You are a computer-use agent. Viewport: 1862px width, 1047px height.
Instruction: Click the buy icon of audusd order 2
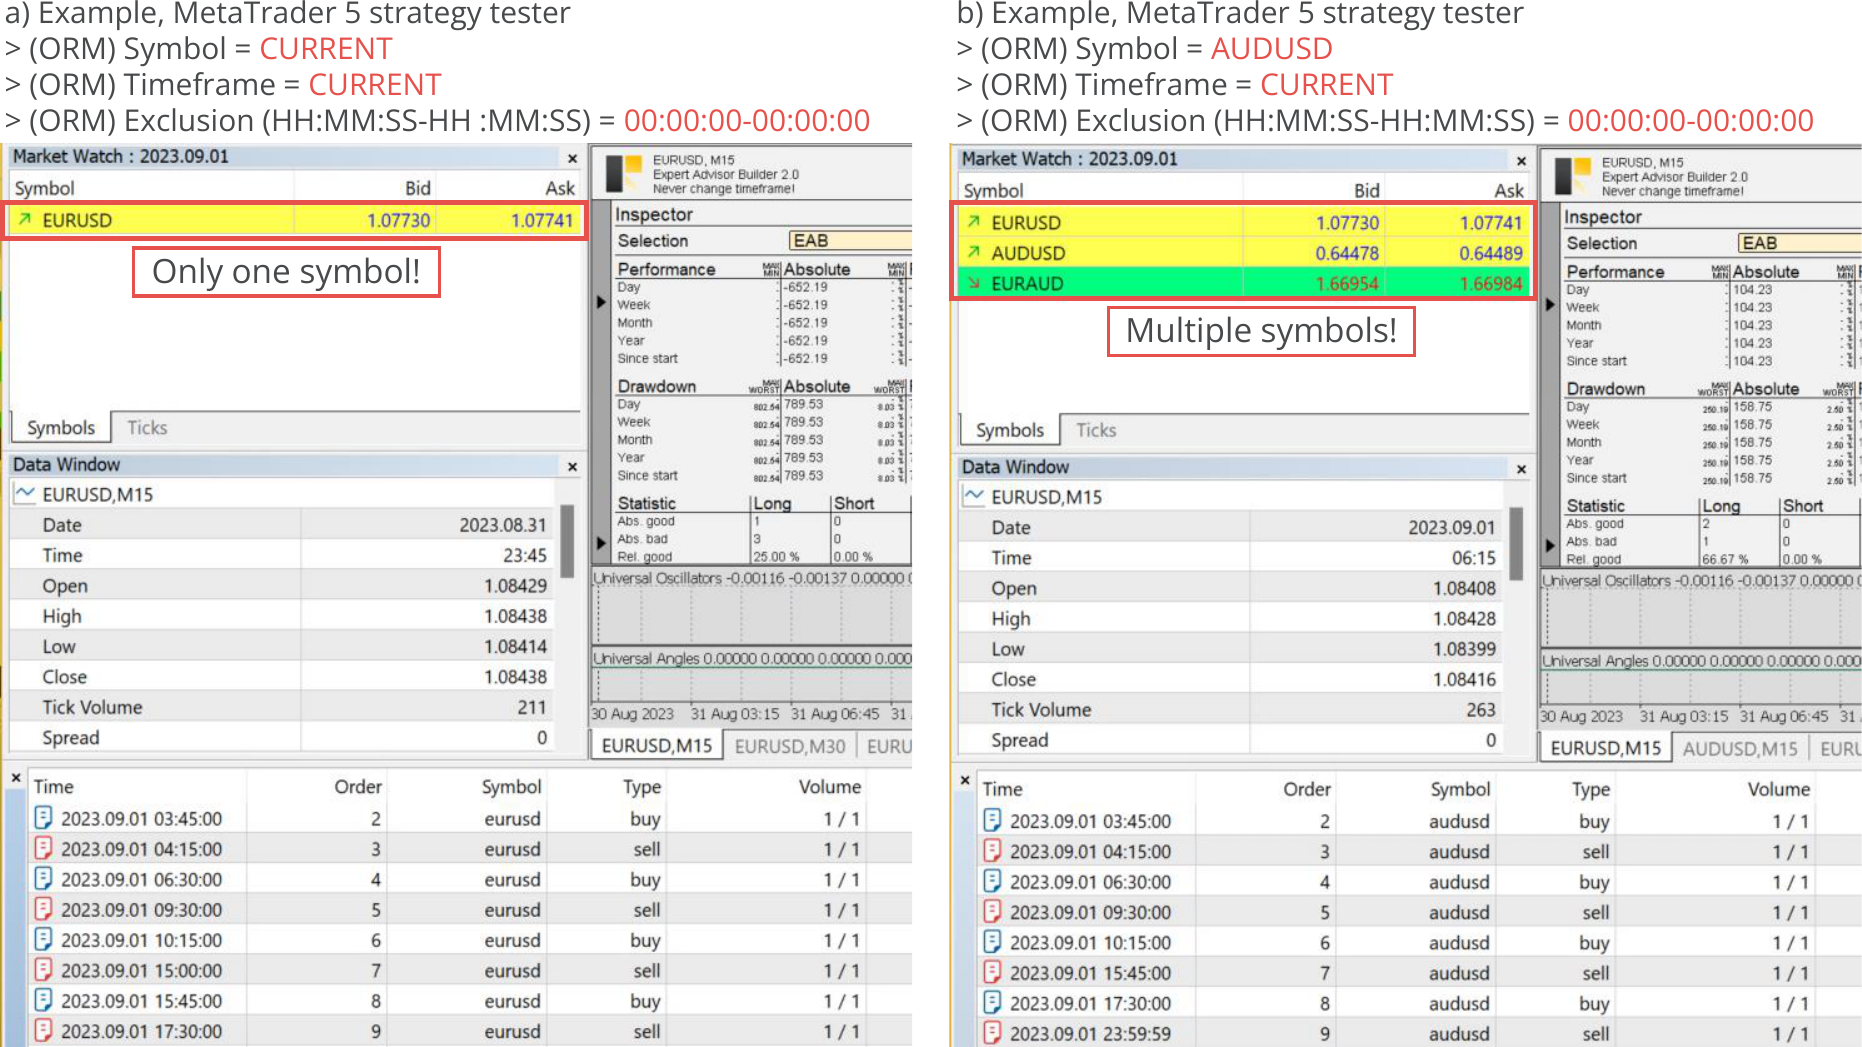click(x=992, y=820)
